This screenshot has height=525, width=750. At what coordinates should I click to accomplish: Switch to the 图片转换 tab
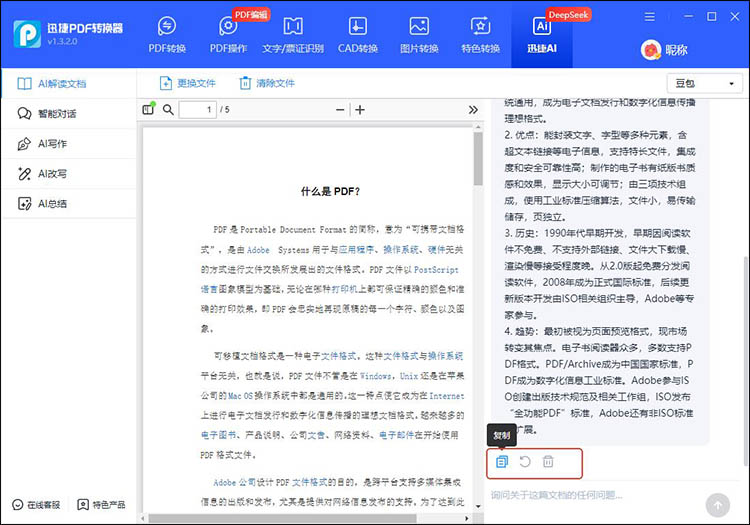pyautogui.click(x=419, y=34)
